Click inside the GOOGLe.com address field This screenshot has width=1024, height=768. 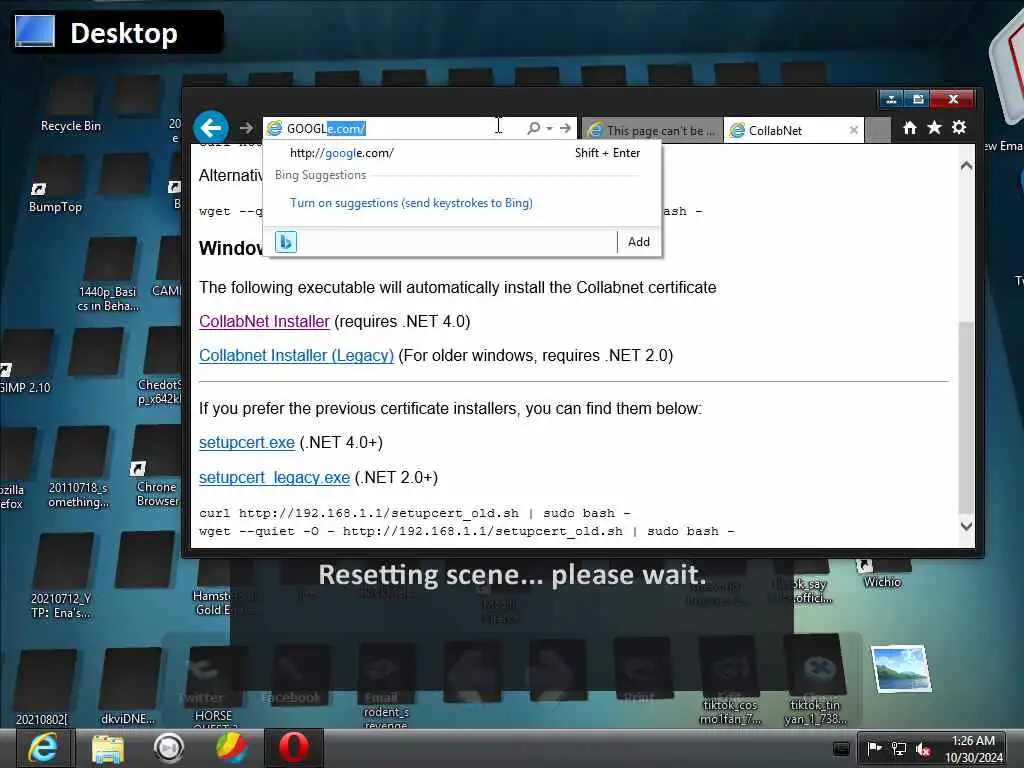point(394,128)
